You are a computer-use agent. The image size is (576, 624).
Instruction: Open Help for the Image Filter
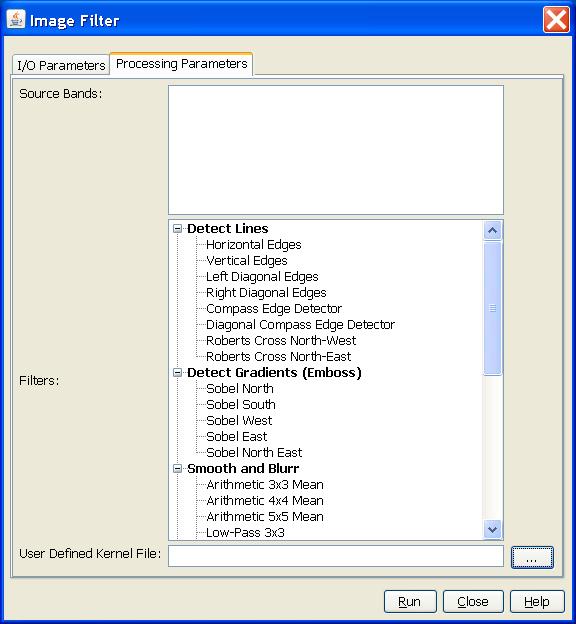537,601
